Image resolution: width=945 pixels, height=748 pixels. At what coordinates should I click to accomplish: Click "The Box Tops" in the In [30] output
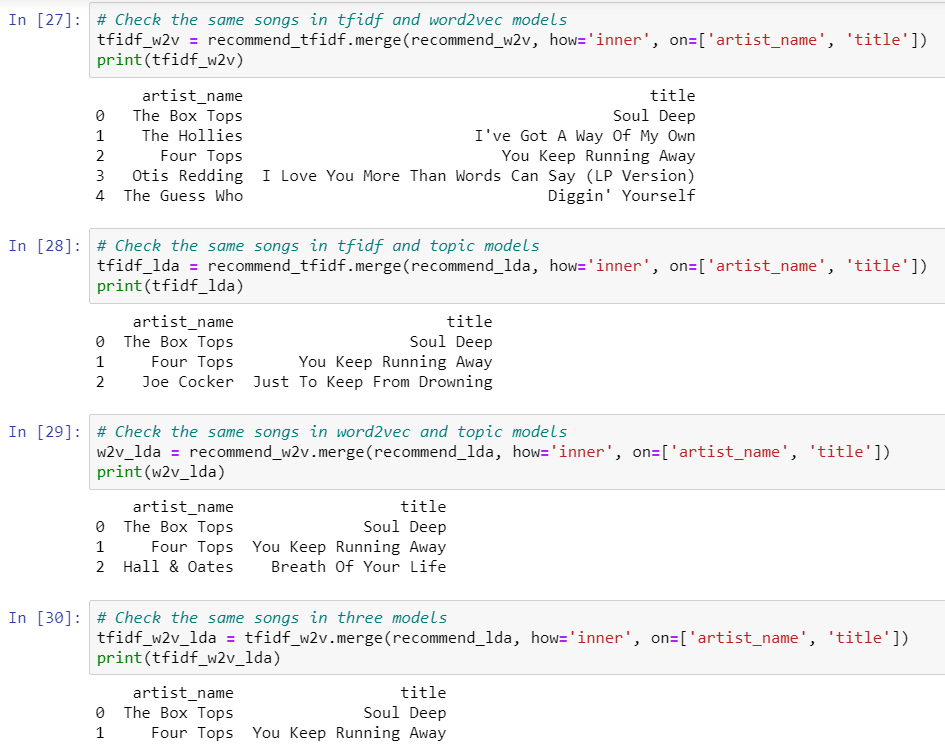click(178, 712)
